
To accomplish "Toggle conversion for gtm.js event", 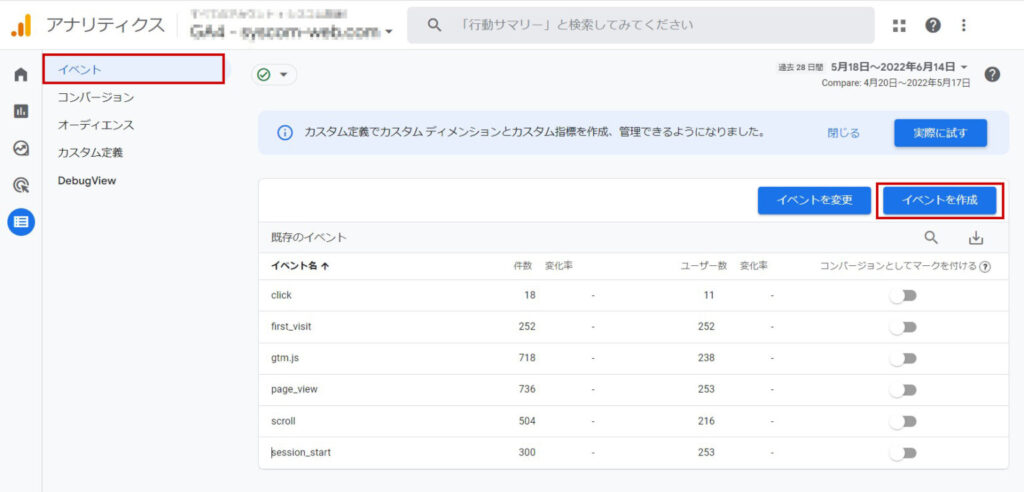I will 904,358.
